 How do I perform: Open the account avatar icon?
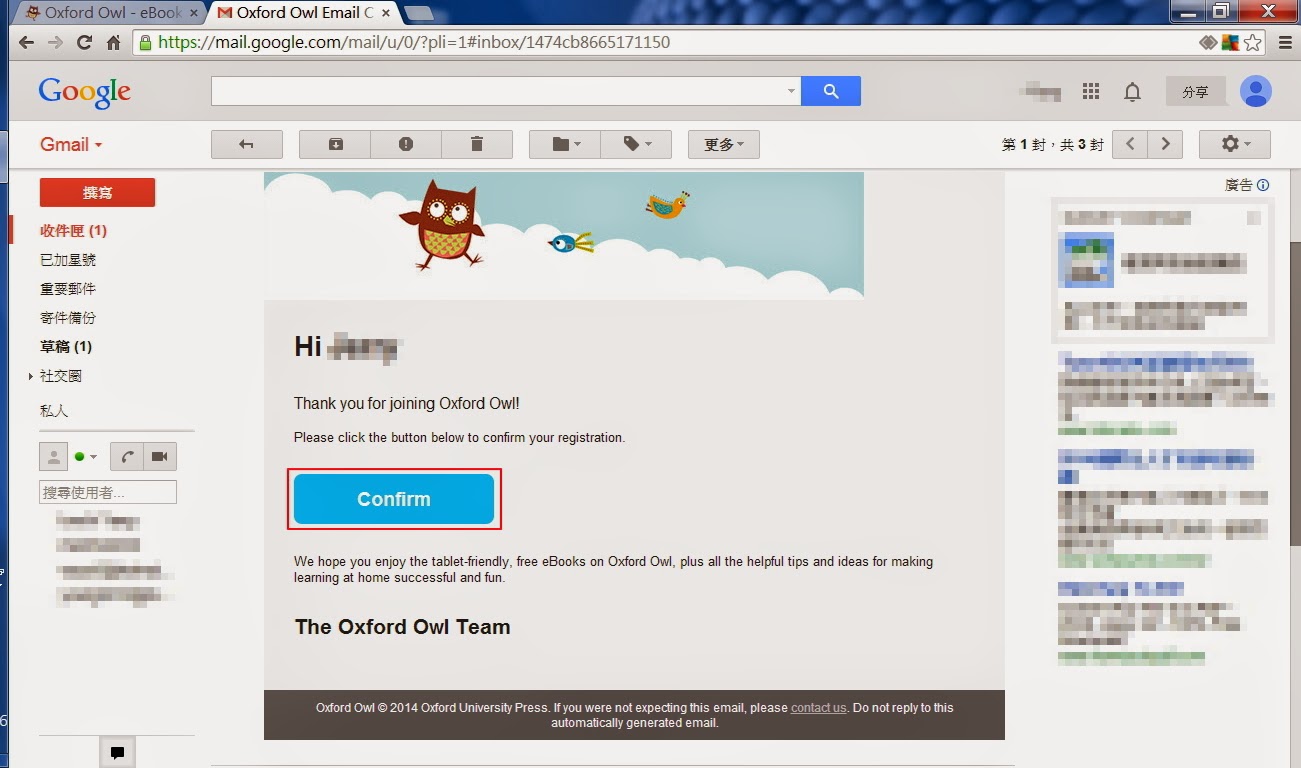click(x=1255, y=91)
